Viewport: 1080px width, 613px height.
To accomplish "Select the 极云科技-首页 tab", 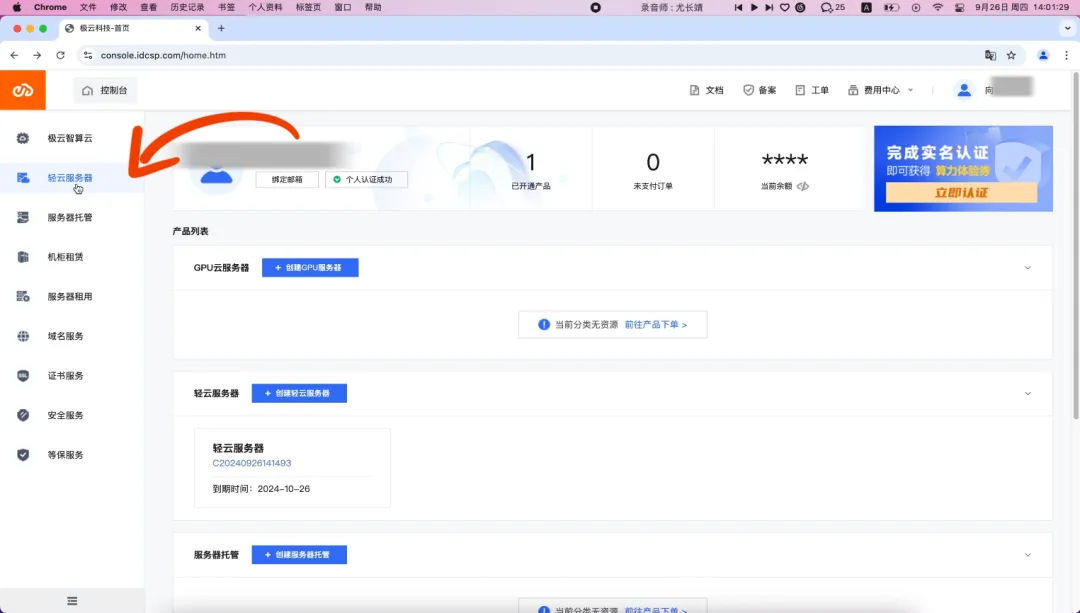I will (x=133, y=28).
